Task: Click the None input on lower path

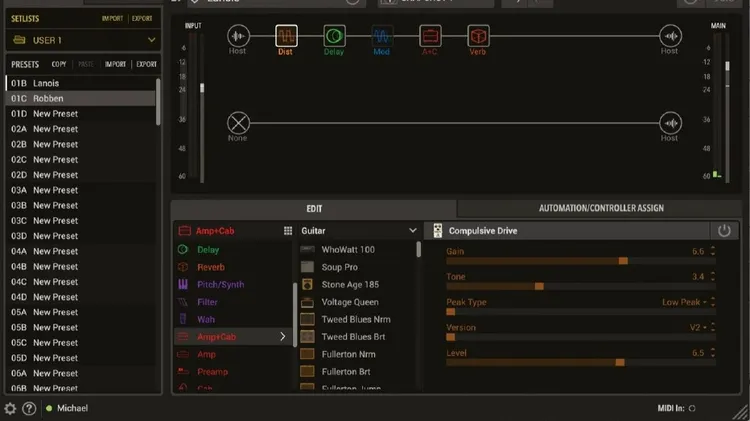Action: (237, 123)
